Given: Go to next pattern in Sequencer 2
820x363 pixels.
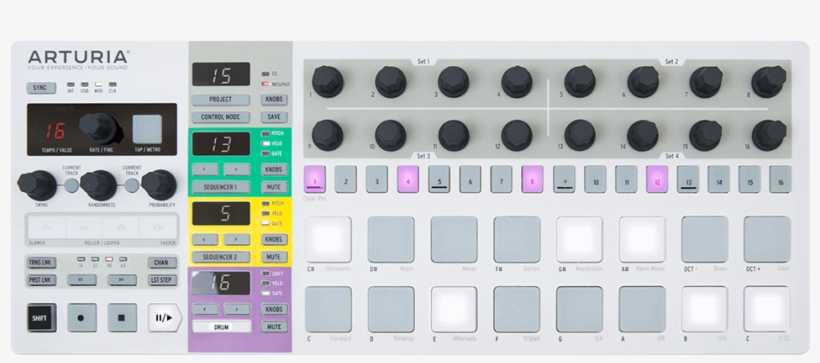Looking at the screenshot, I should pos(237,240).
